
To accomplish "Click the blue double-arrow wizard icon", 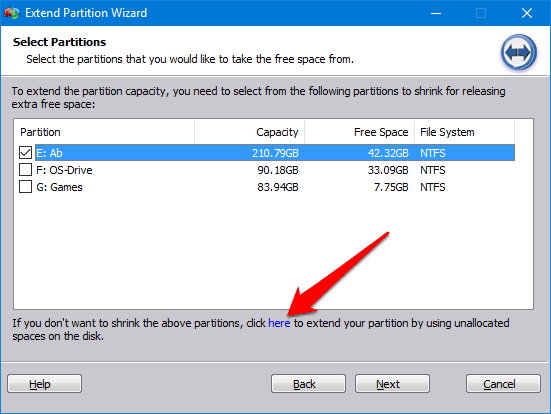I will [518, 53].
